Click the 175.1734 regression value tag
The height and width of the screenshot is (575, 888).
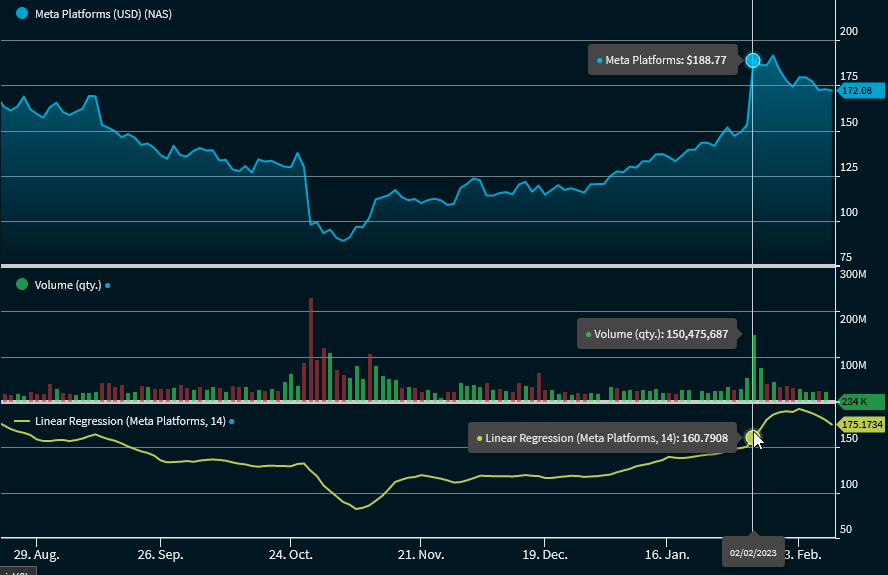(x=860, y=424)
